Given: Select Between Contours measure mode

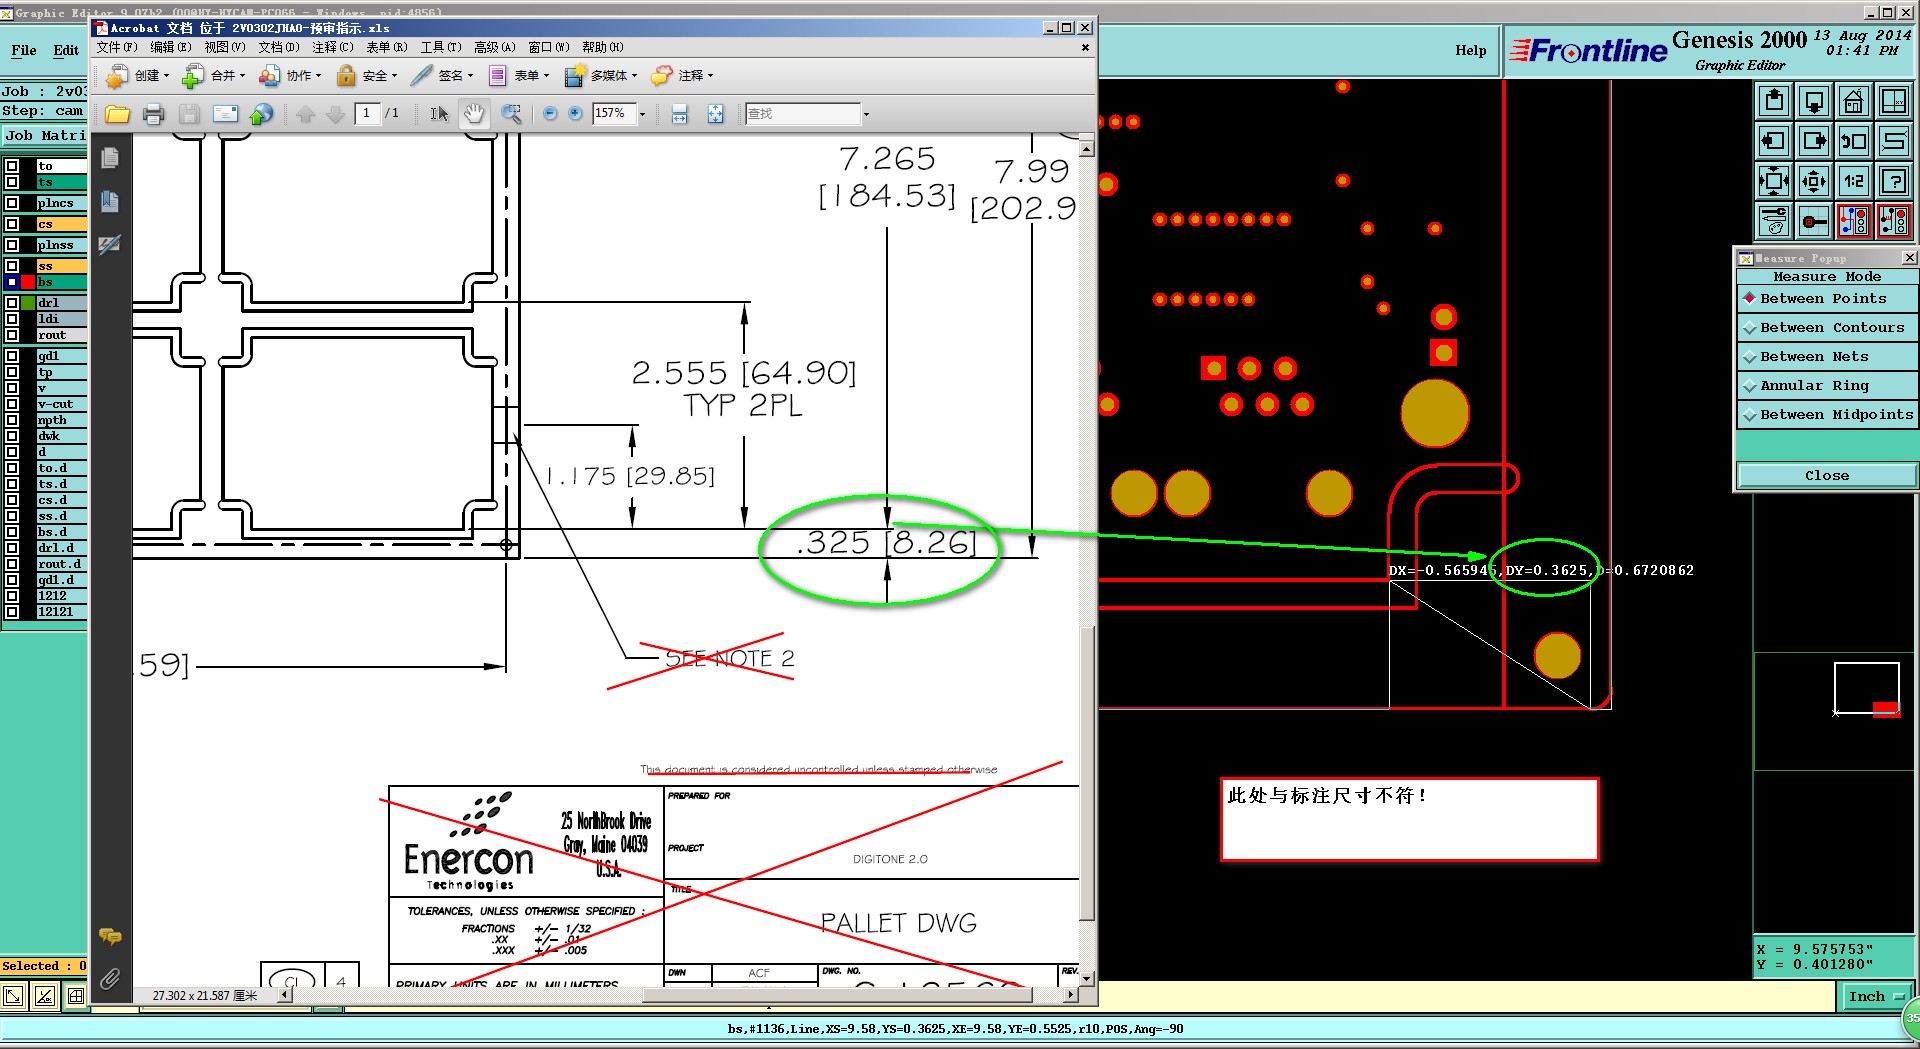Looking at the screenshot, I should coord(1827,328).
